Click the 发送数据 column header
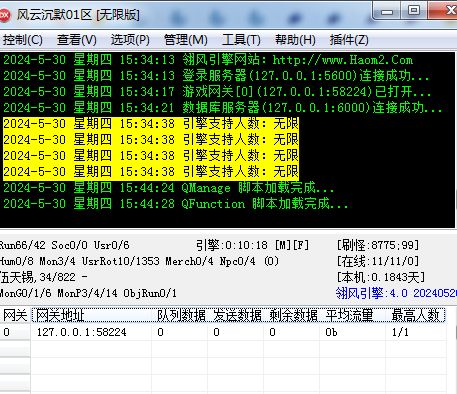457x394 pixels. tap(237, 315)
